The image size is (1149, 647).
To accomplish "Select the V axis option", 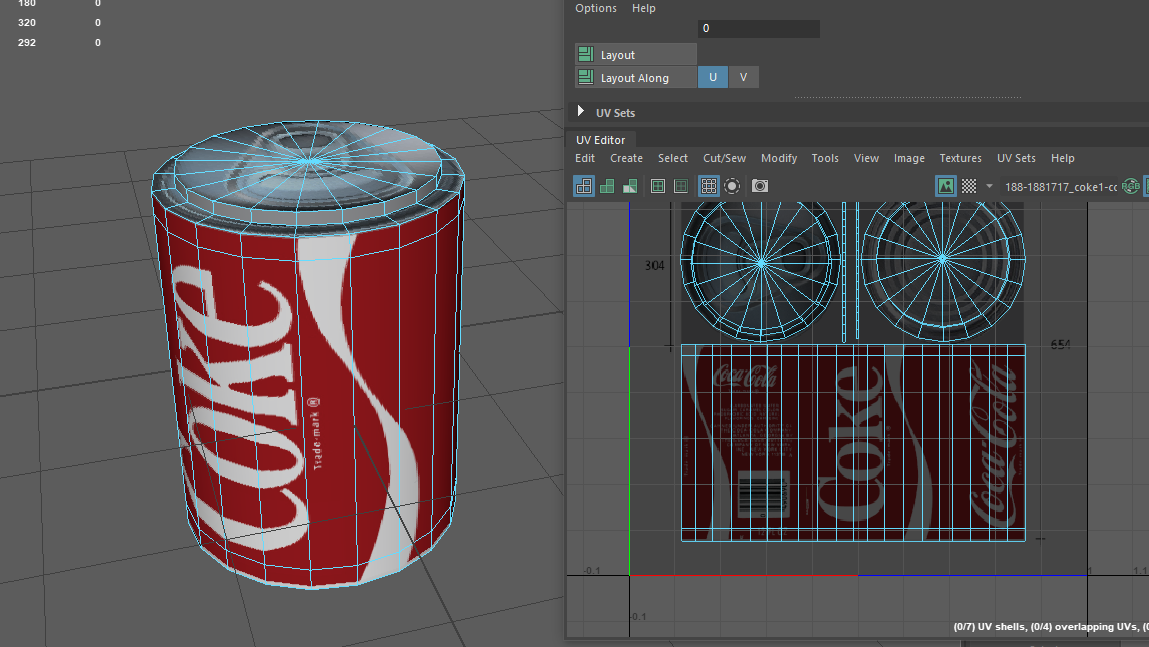I will coord(743,77).
